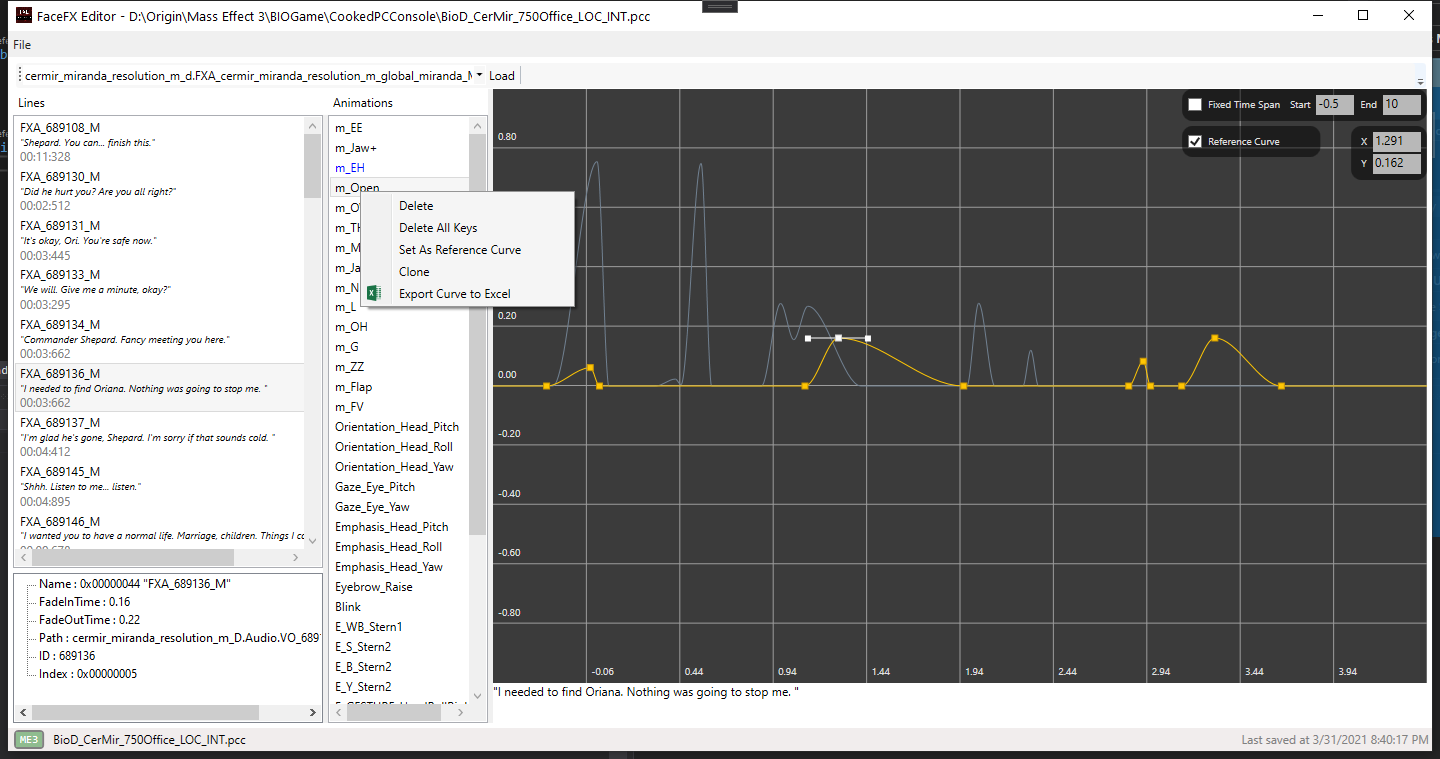Click the Lines list horizontal scrollbar thumb
1440x759 pixels.
coord(133,557)
